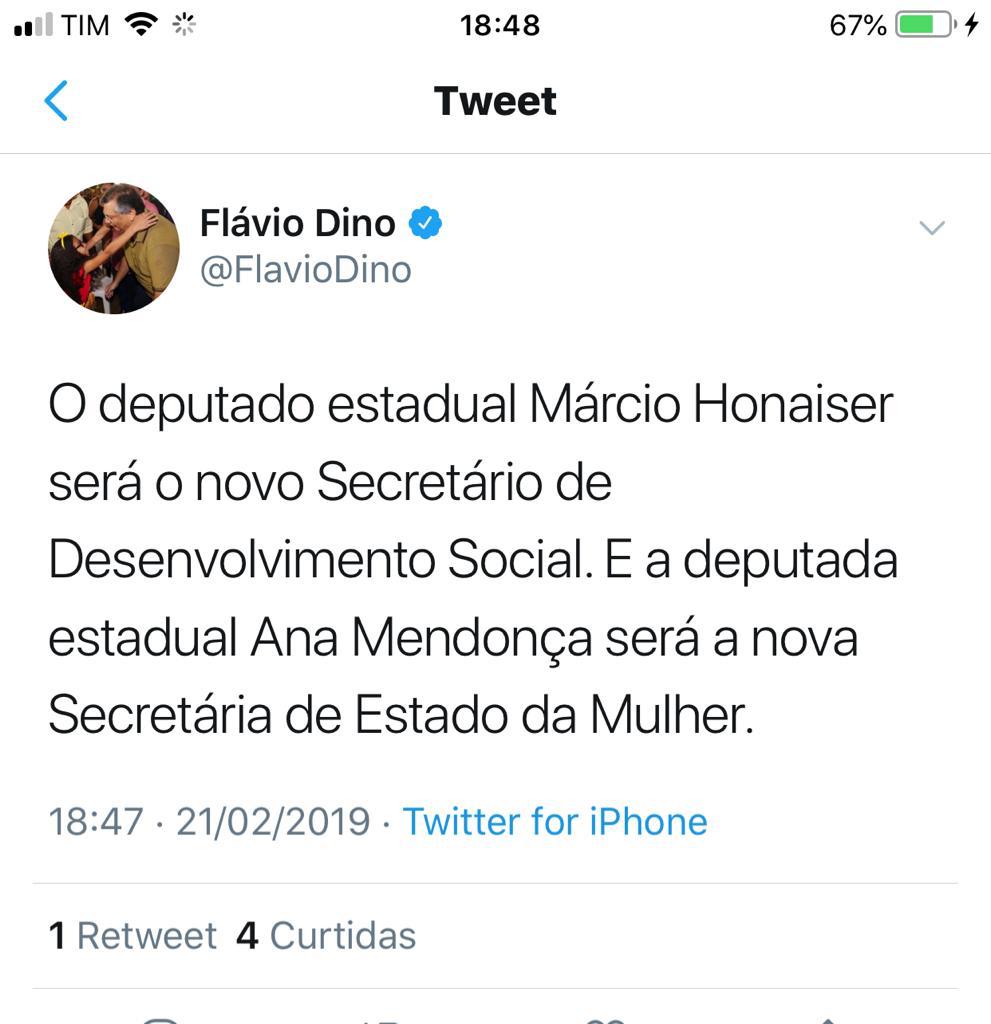Tap the 18:48 status bar clock

(x=499, y=26)
